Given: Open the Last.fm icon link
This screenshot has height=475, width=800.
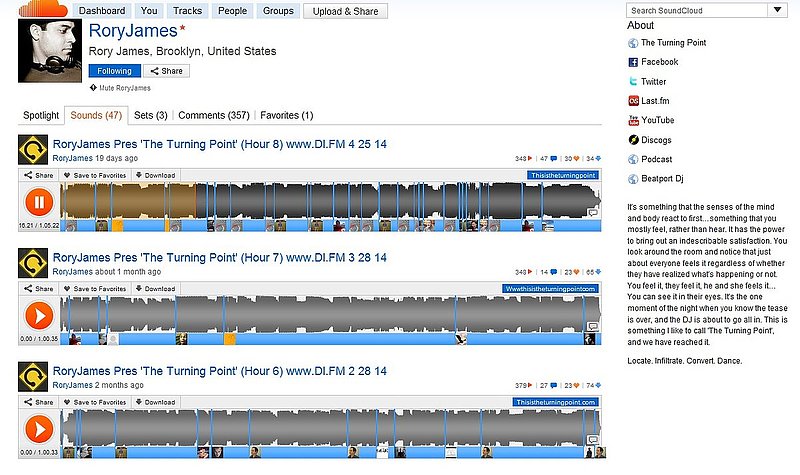Looking at the screenshot, I should point(633,101).
